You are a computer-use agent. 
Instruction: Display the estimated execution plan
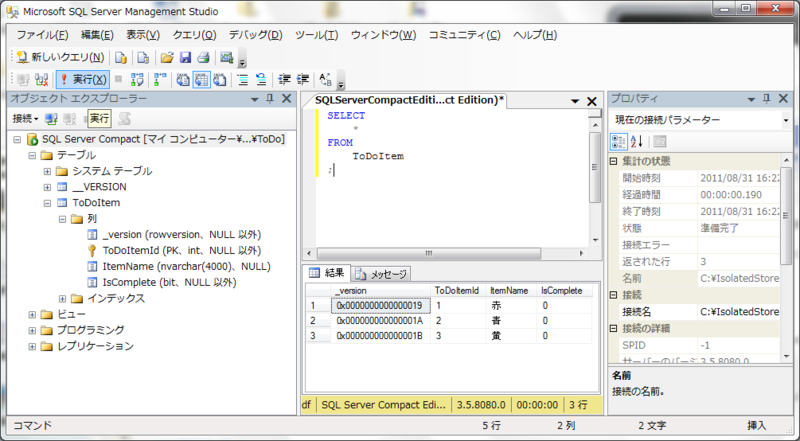(x=137, y=79)
